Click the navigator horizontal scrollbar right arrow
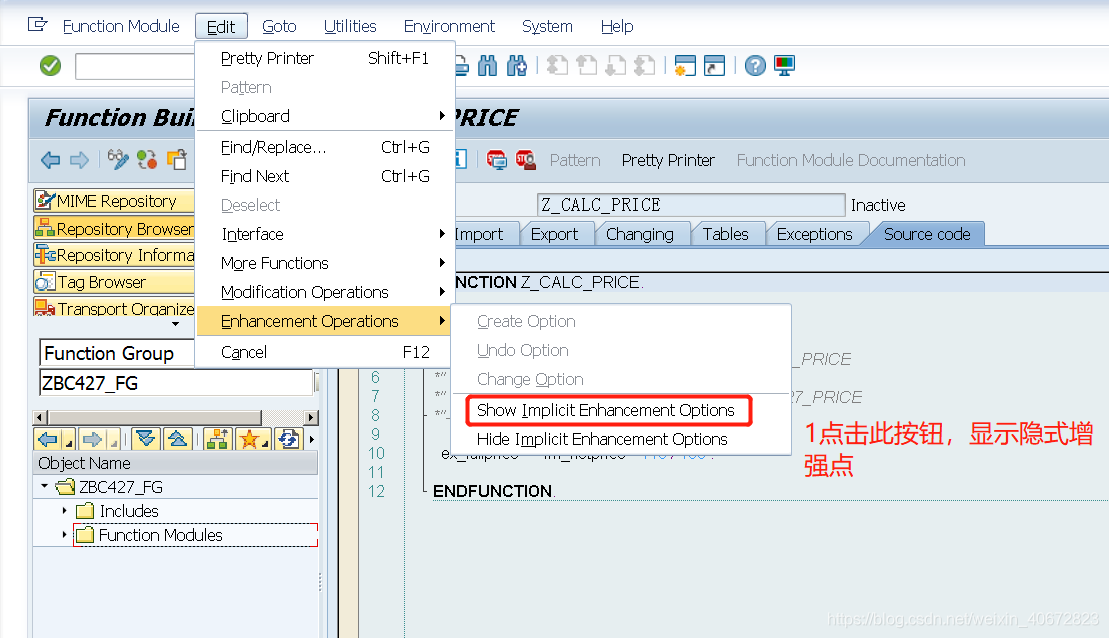1109x638 pixels. point(310,417)
